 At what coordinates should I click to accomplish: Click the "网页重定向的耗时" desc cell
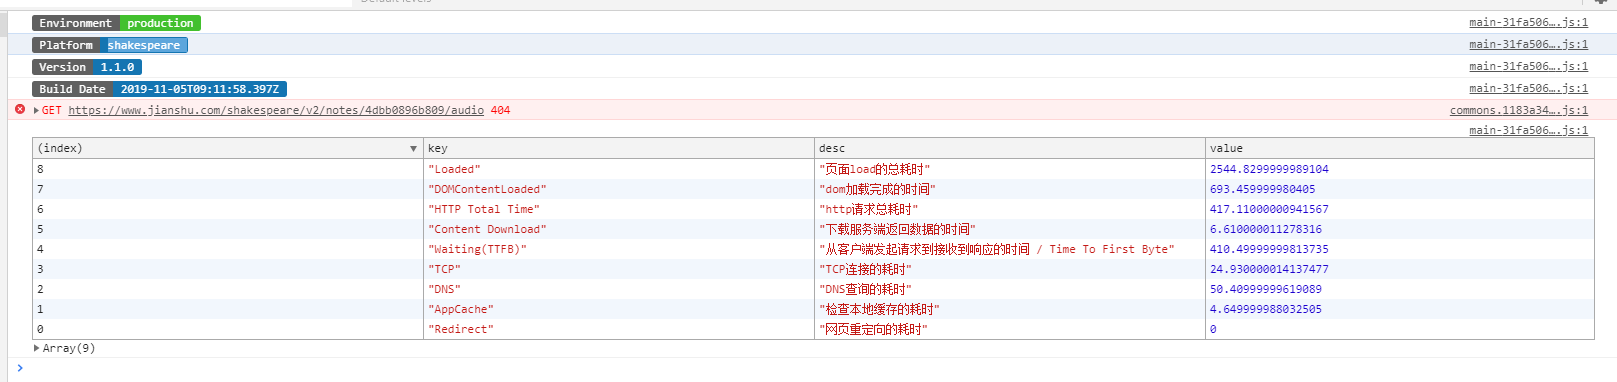tap(1010, 329)
